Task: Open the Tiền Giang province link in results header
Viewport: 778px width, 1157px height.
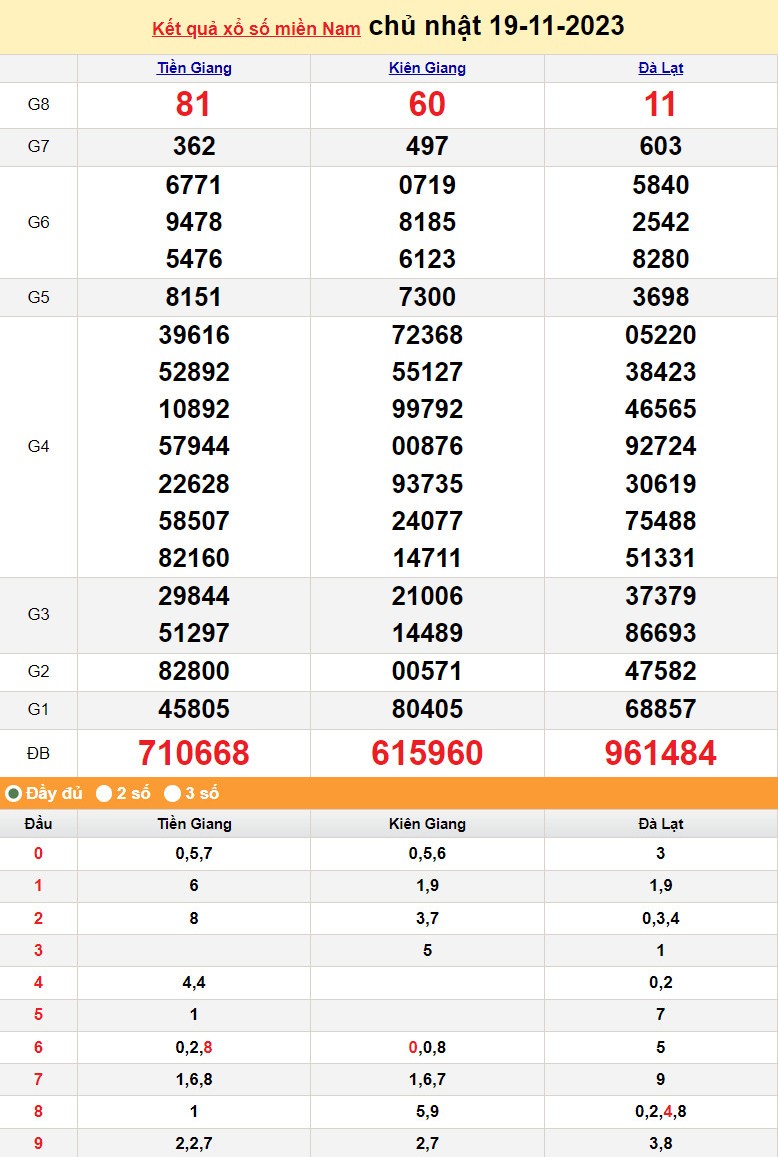Action: pyautogui.click(x=194, y=68)
